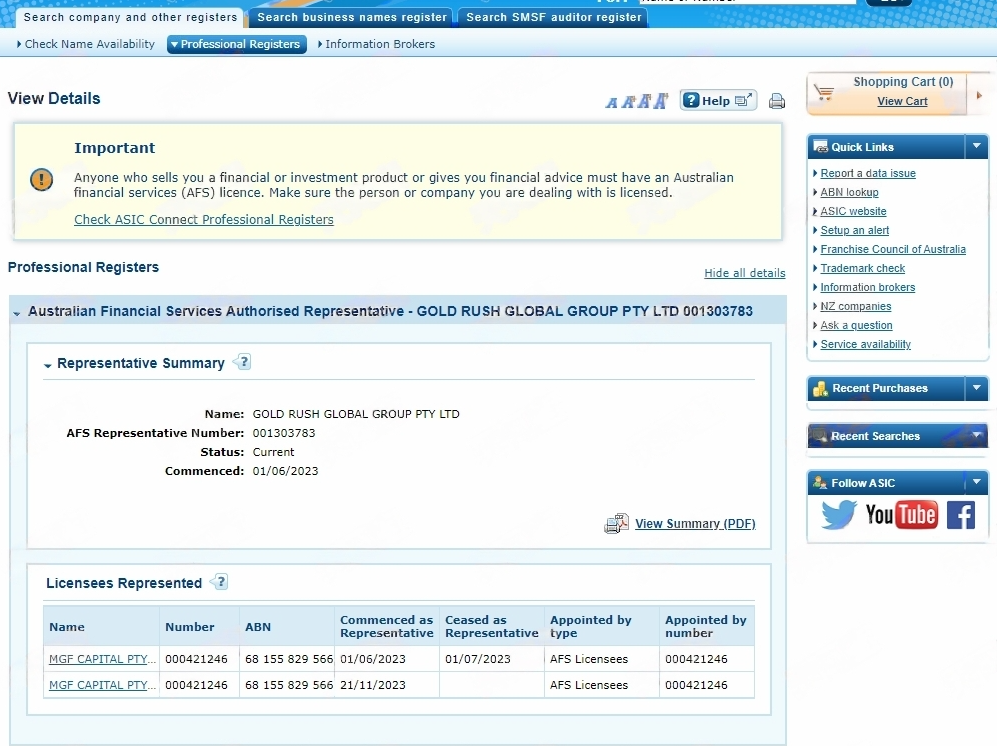Screen dimensions: 997x746
Task: Click the PDF document icon beside View Summary
Action: click(x=616, y=523)
